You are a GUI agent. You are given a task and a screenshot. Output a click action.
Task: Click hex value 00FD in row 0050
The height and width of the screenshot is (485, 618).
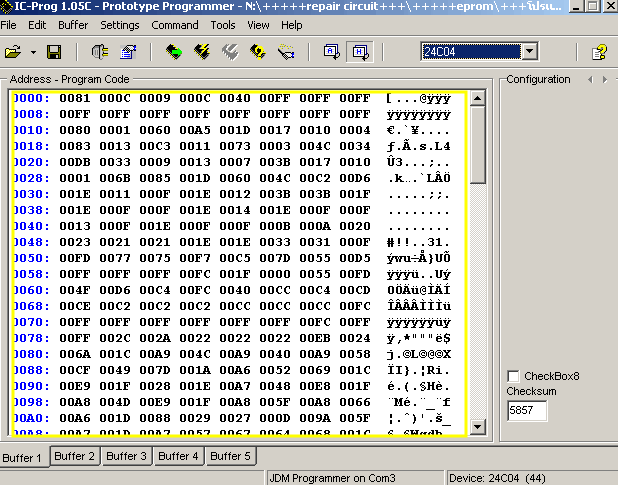[x=75, y=258]
